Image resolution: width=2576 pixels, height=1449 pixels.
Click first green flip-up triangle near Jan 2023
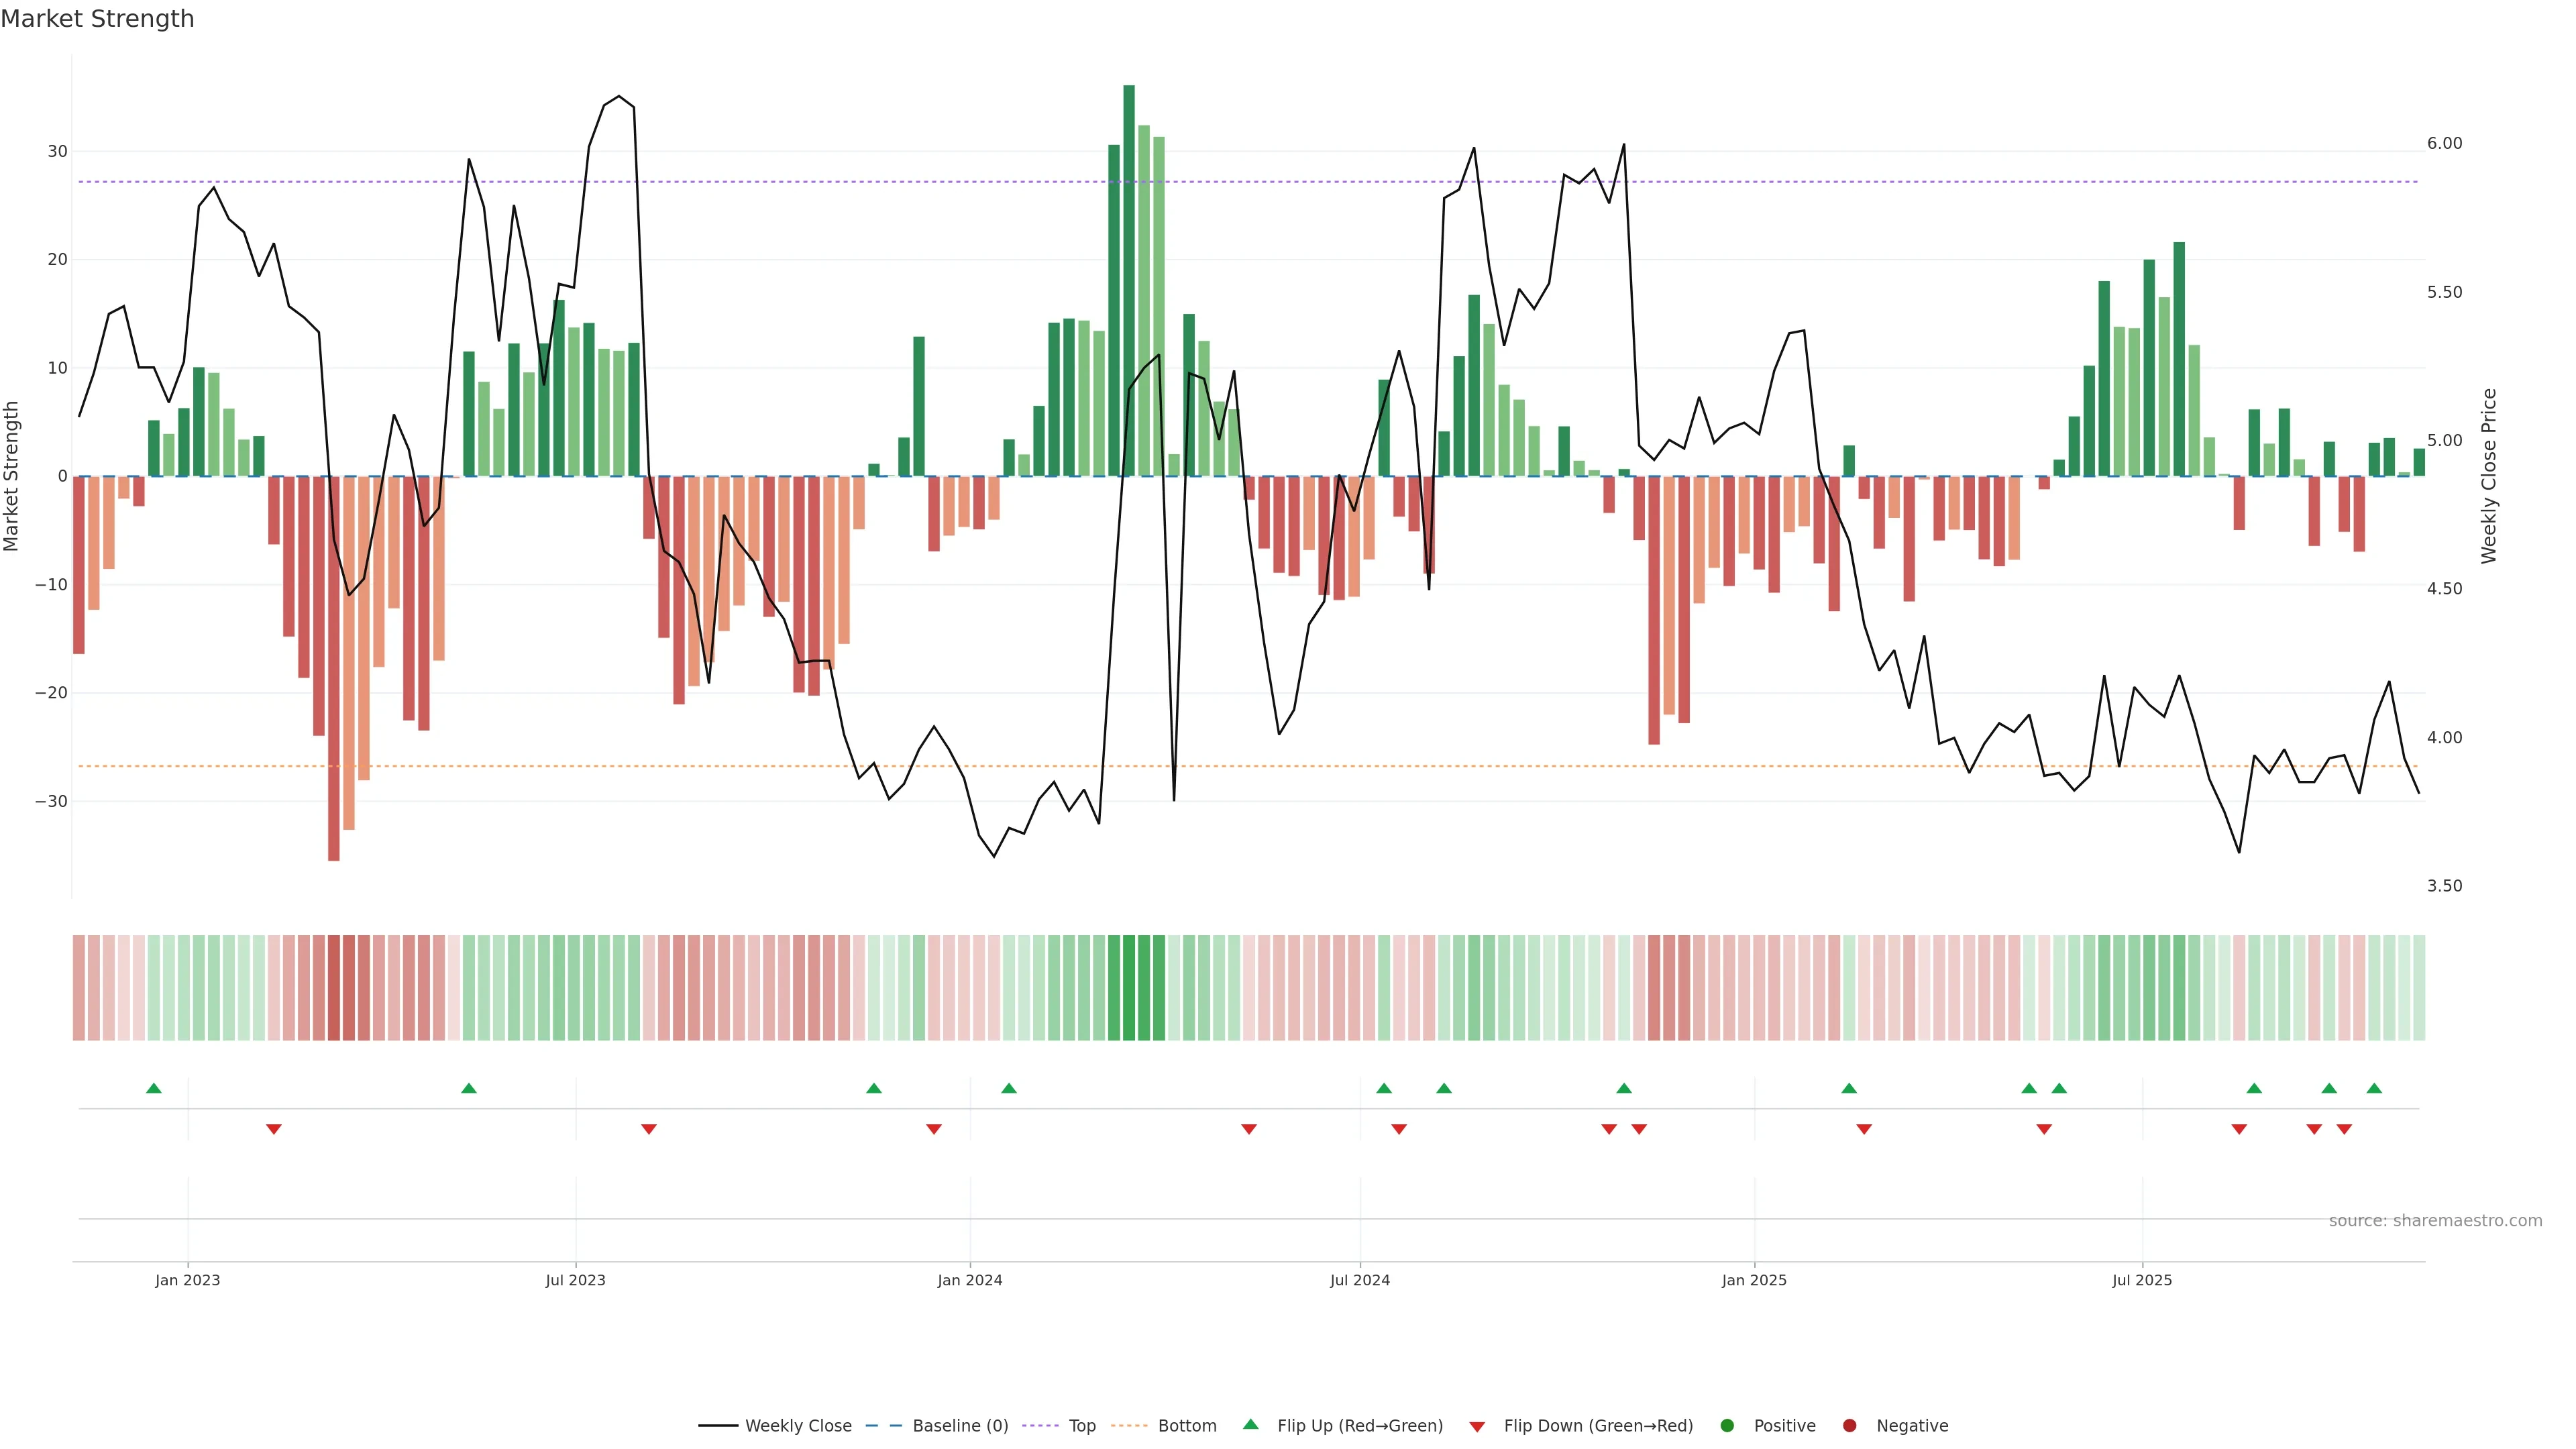tap(153, 1088)
